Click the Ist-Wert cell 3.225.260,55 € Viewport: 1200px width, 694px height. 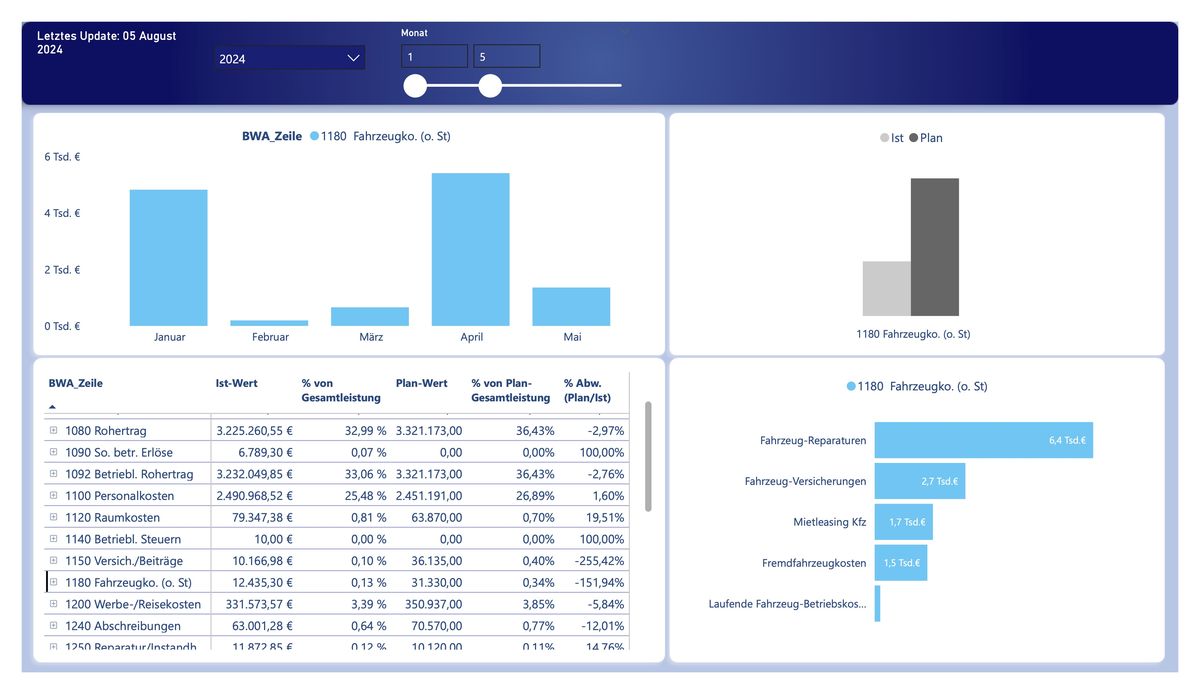(254, 431)
